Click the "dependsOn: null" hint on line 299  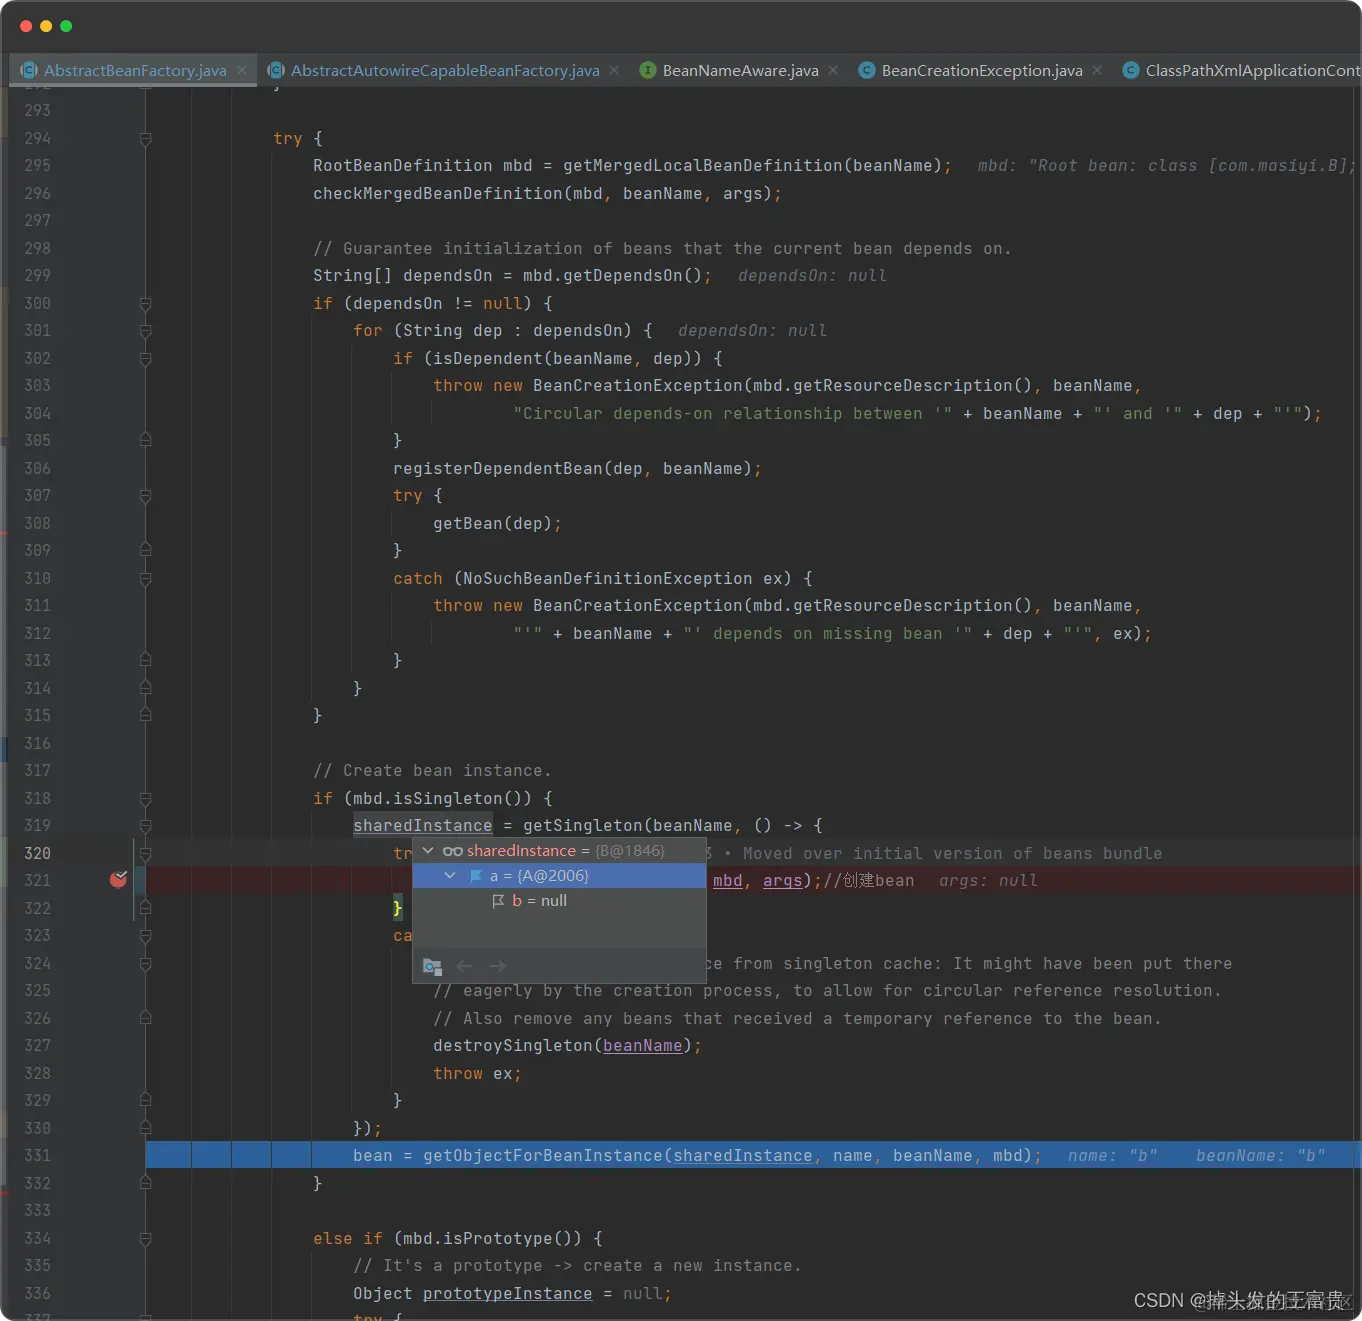point(812,275)
